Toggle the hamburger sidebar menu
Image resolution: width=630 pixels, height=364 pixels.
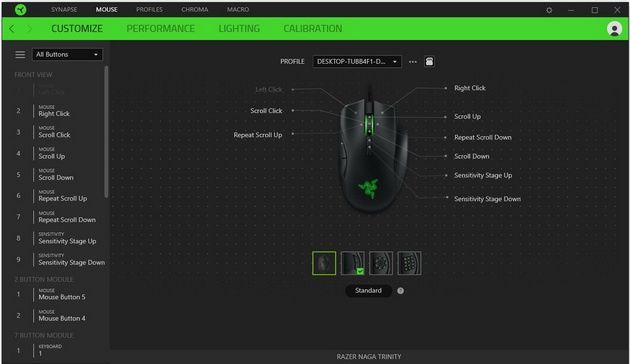20,54
